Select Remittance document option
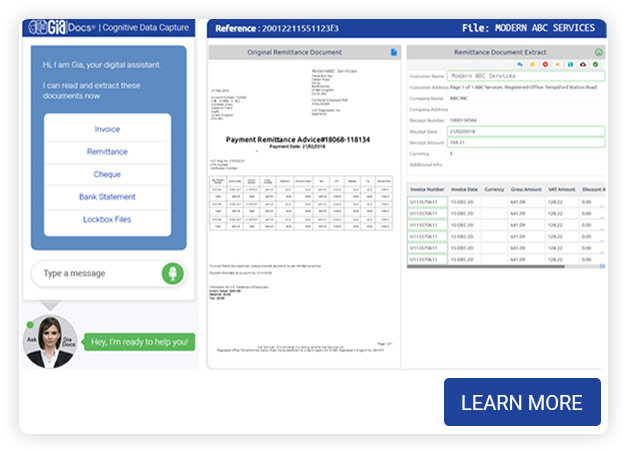Viewport: 627px width, 453px height. click(107, 152)
